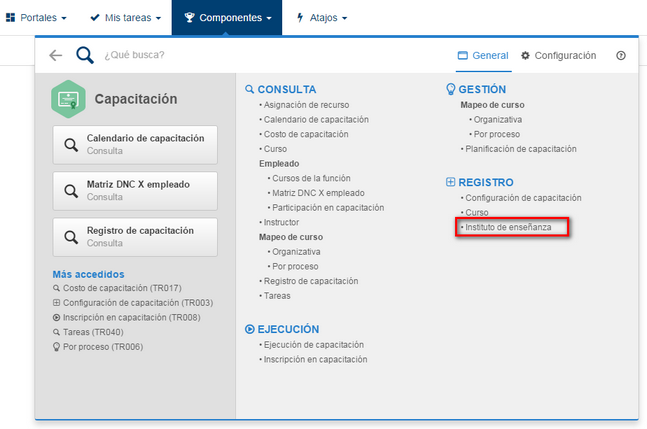The width and height of the screenshot is (647, 429).
Task: Click magnifier icon in Matriz DNC X empleado card
Action: (x=71, y=191)
